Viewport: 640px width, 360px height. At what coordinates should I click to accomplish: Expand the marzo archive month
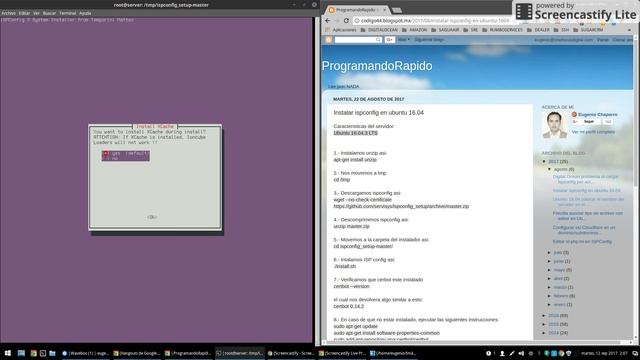tap(549, 287)
